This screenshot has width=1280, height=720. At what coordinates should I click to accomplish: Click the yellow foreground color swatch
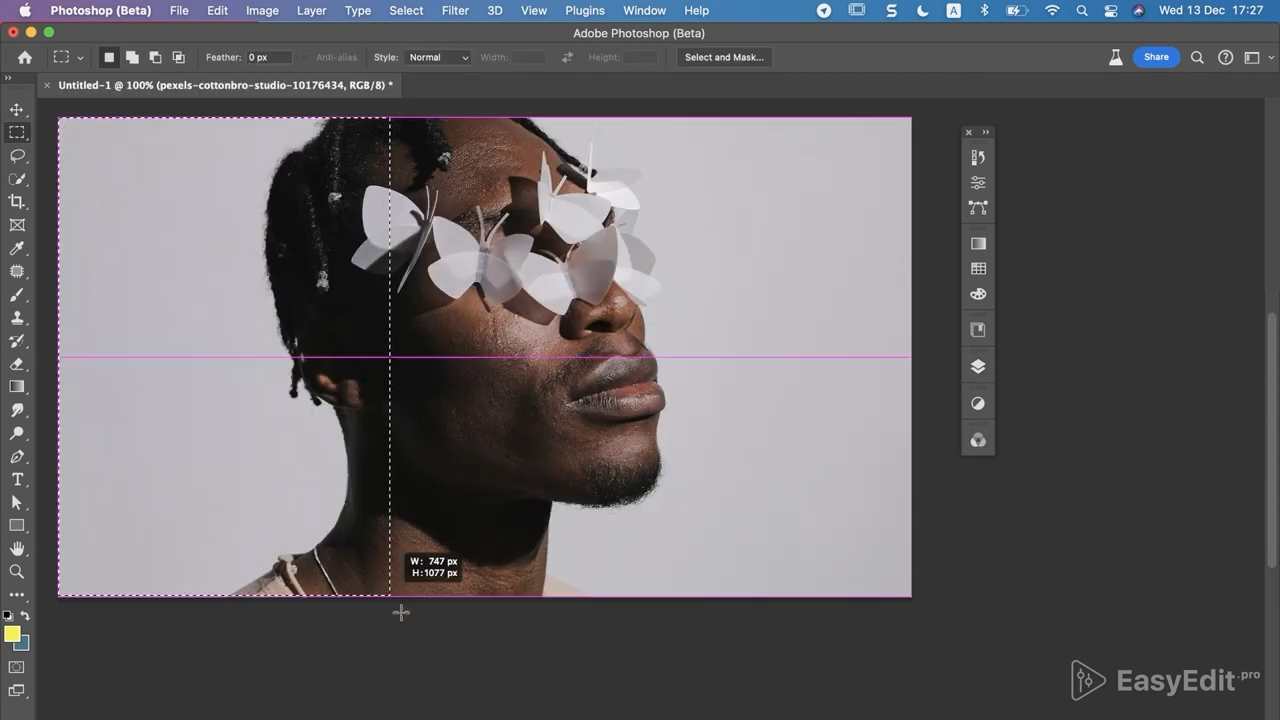point(12,634)
